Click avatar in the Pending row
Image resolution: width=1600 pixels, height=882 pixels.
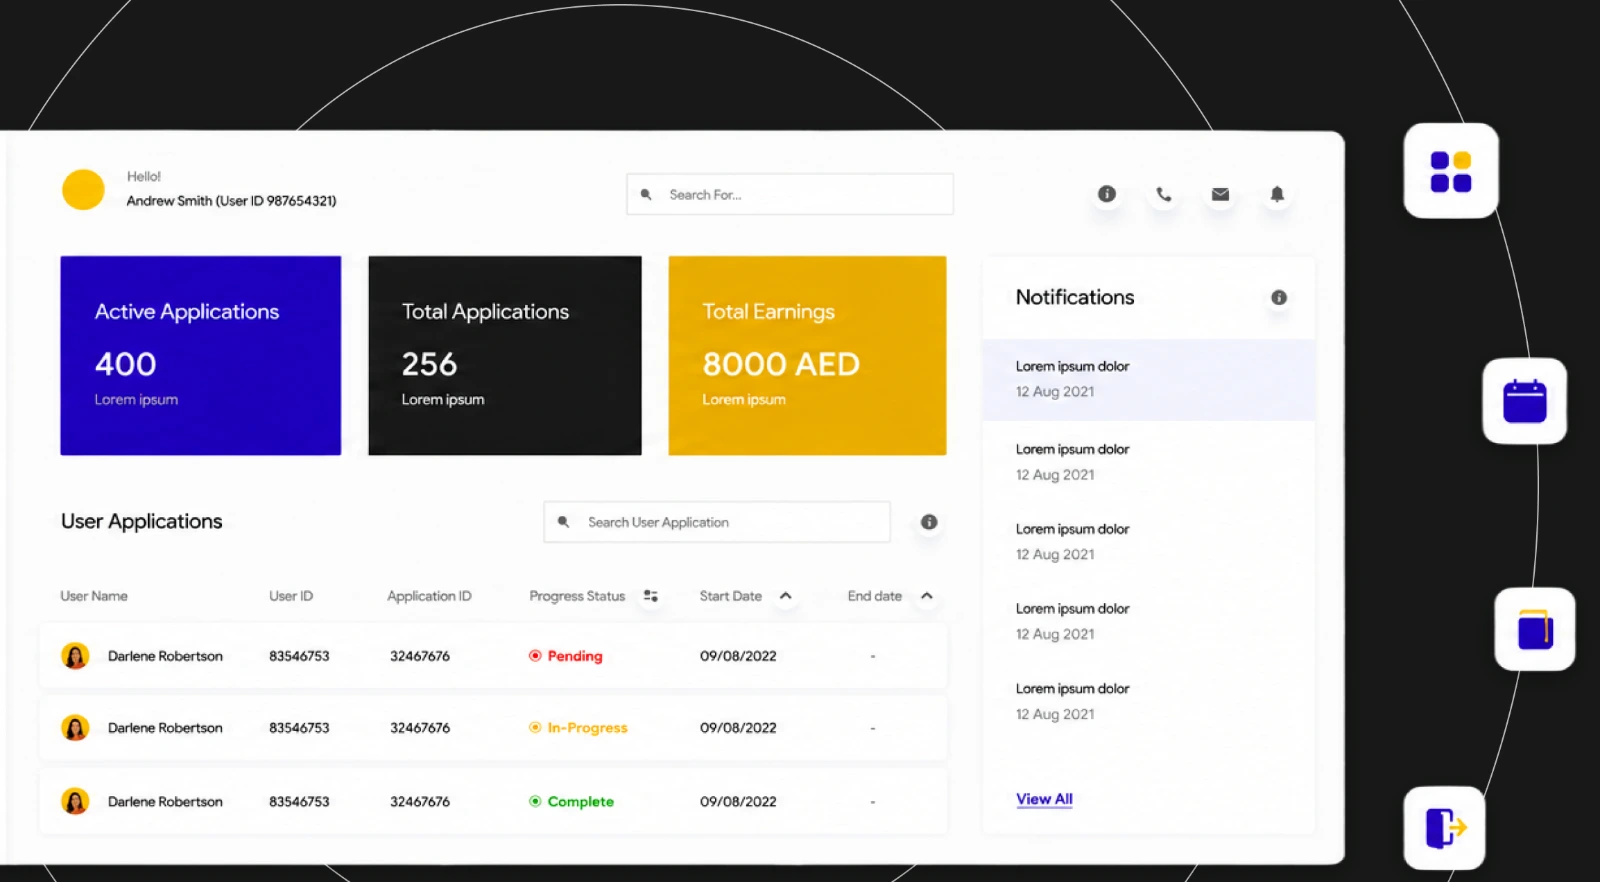pyautogui.click(x=75, y=656)
